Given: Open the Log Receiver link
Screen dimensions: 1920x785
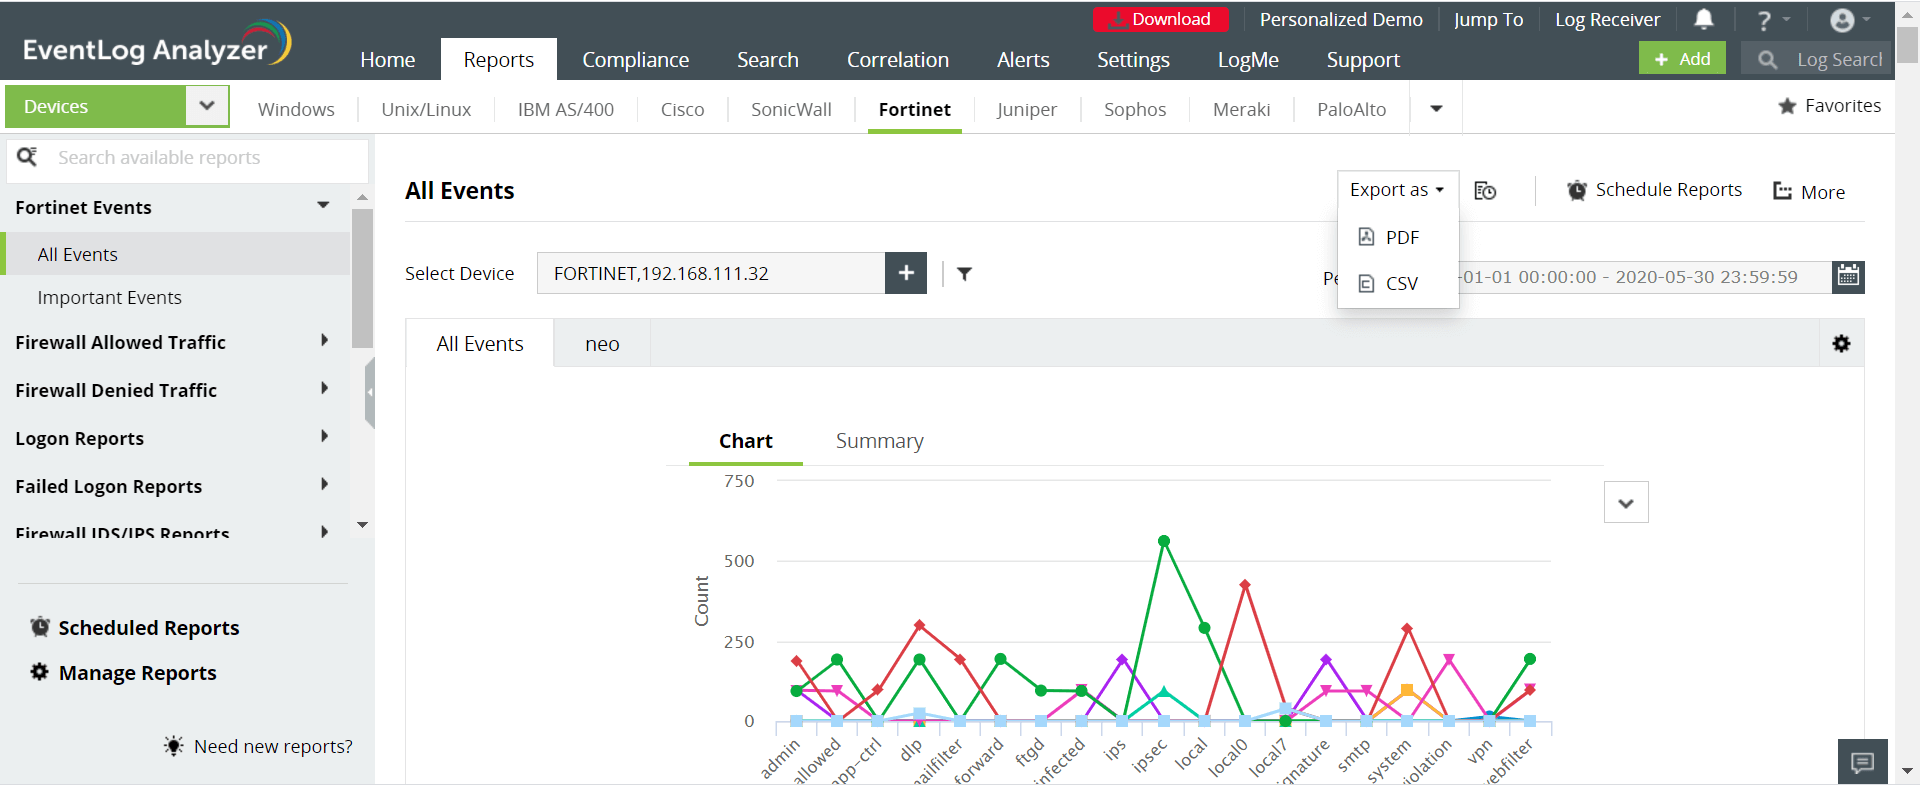Looking at the screenshot, I should pyautogui.click(x=1607, y=20).
